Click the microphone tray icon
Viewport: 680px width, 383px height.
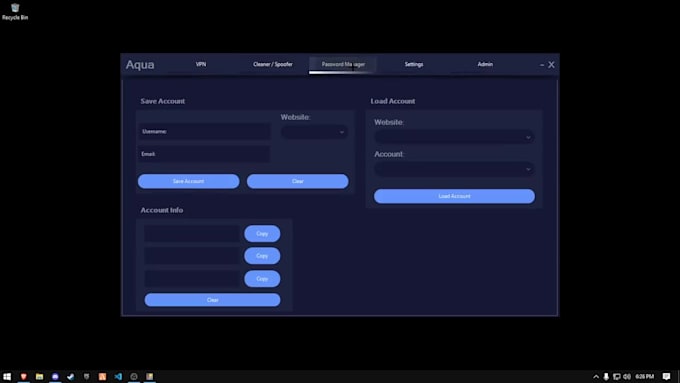coord(606,376)
